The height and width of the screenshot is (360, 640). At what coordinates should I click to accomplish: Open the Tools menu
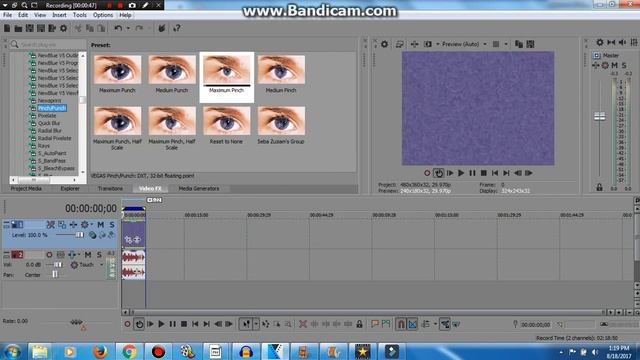[80, 15]
